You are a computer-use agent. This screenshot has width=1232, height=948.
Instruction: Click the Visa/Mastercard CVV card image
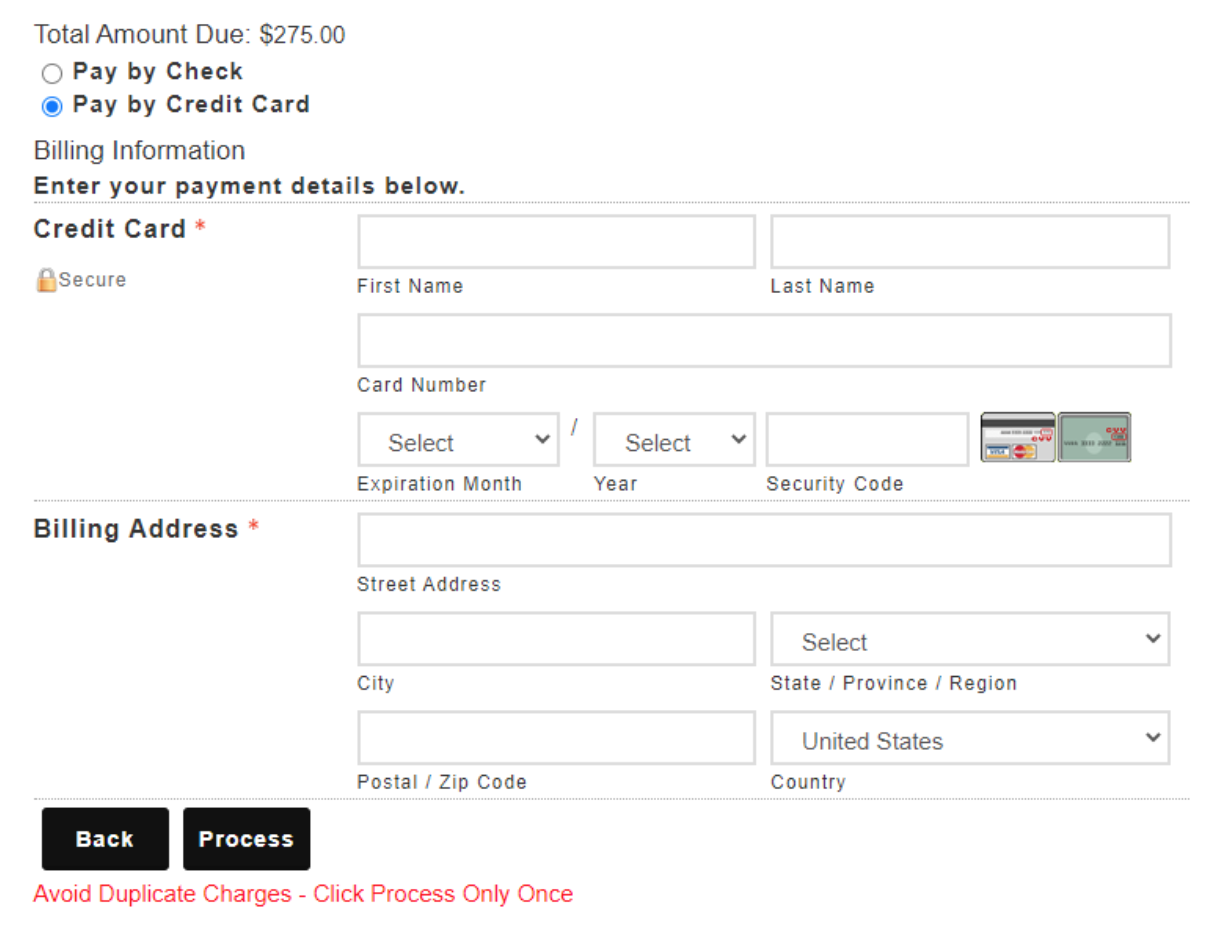pos(1017,438)
